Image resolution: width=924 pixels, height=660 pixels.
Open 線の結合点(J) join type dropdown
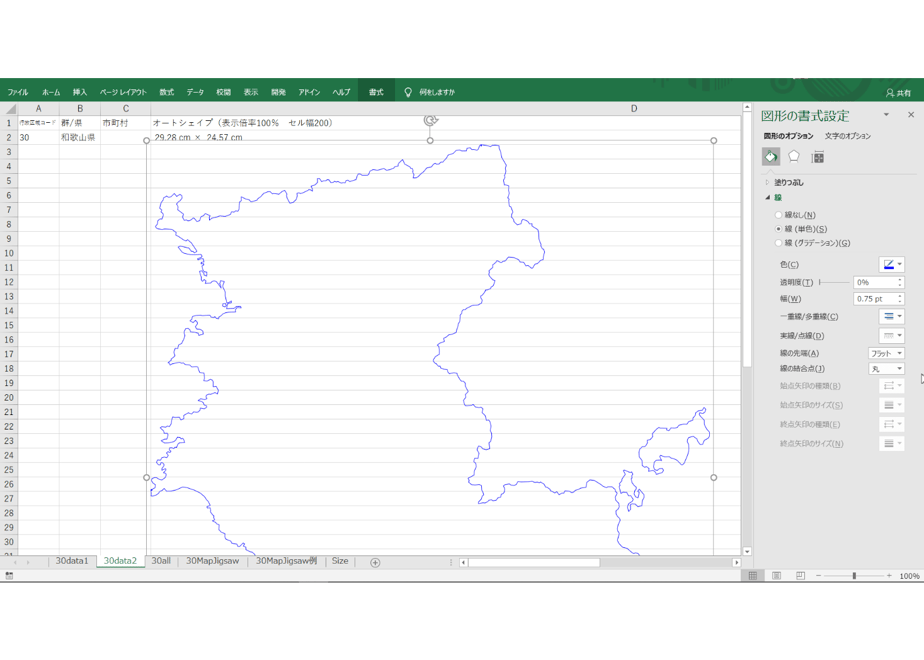(886, 369)
